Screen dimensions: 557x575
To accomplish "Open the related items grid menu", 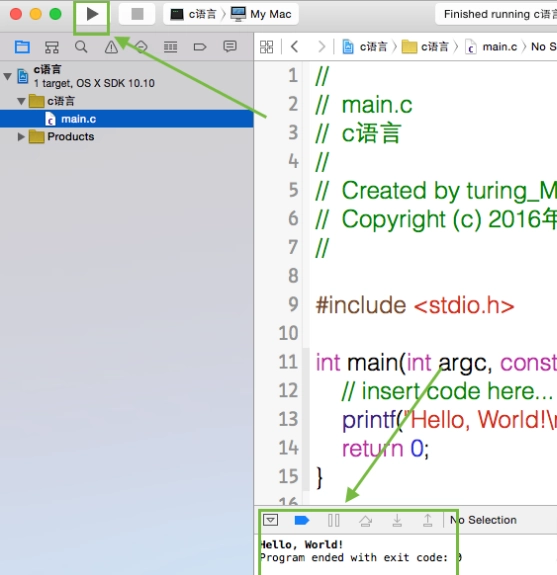I will (x=267, y=47).
